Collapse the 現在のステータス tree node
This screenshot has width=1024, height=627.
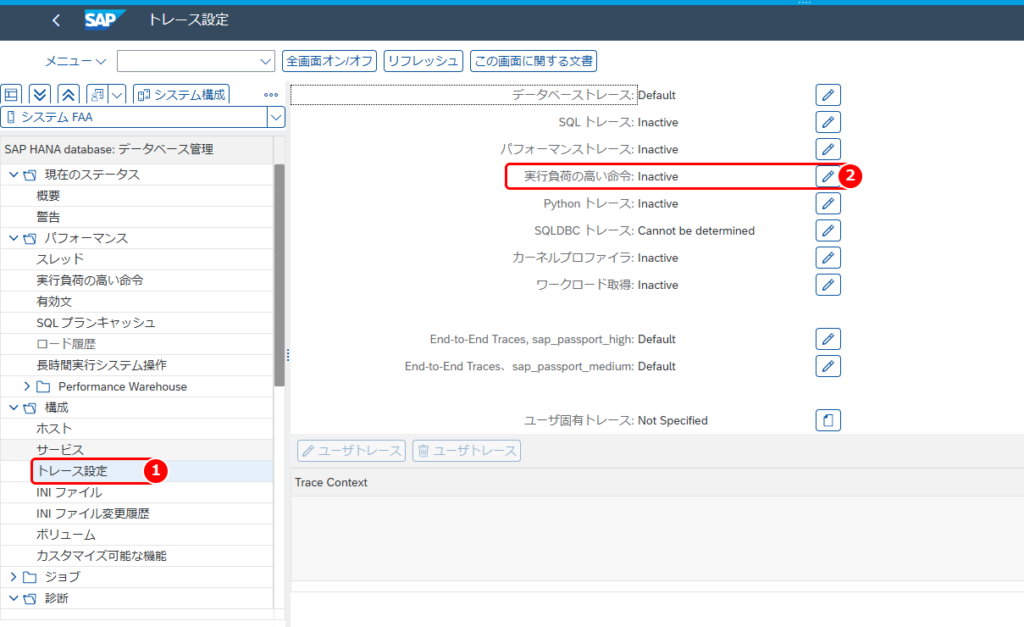pos(13,174)
